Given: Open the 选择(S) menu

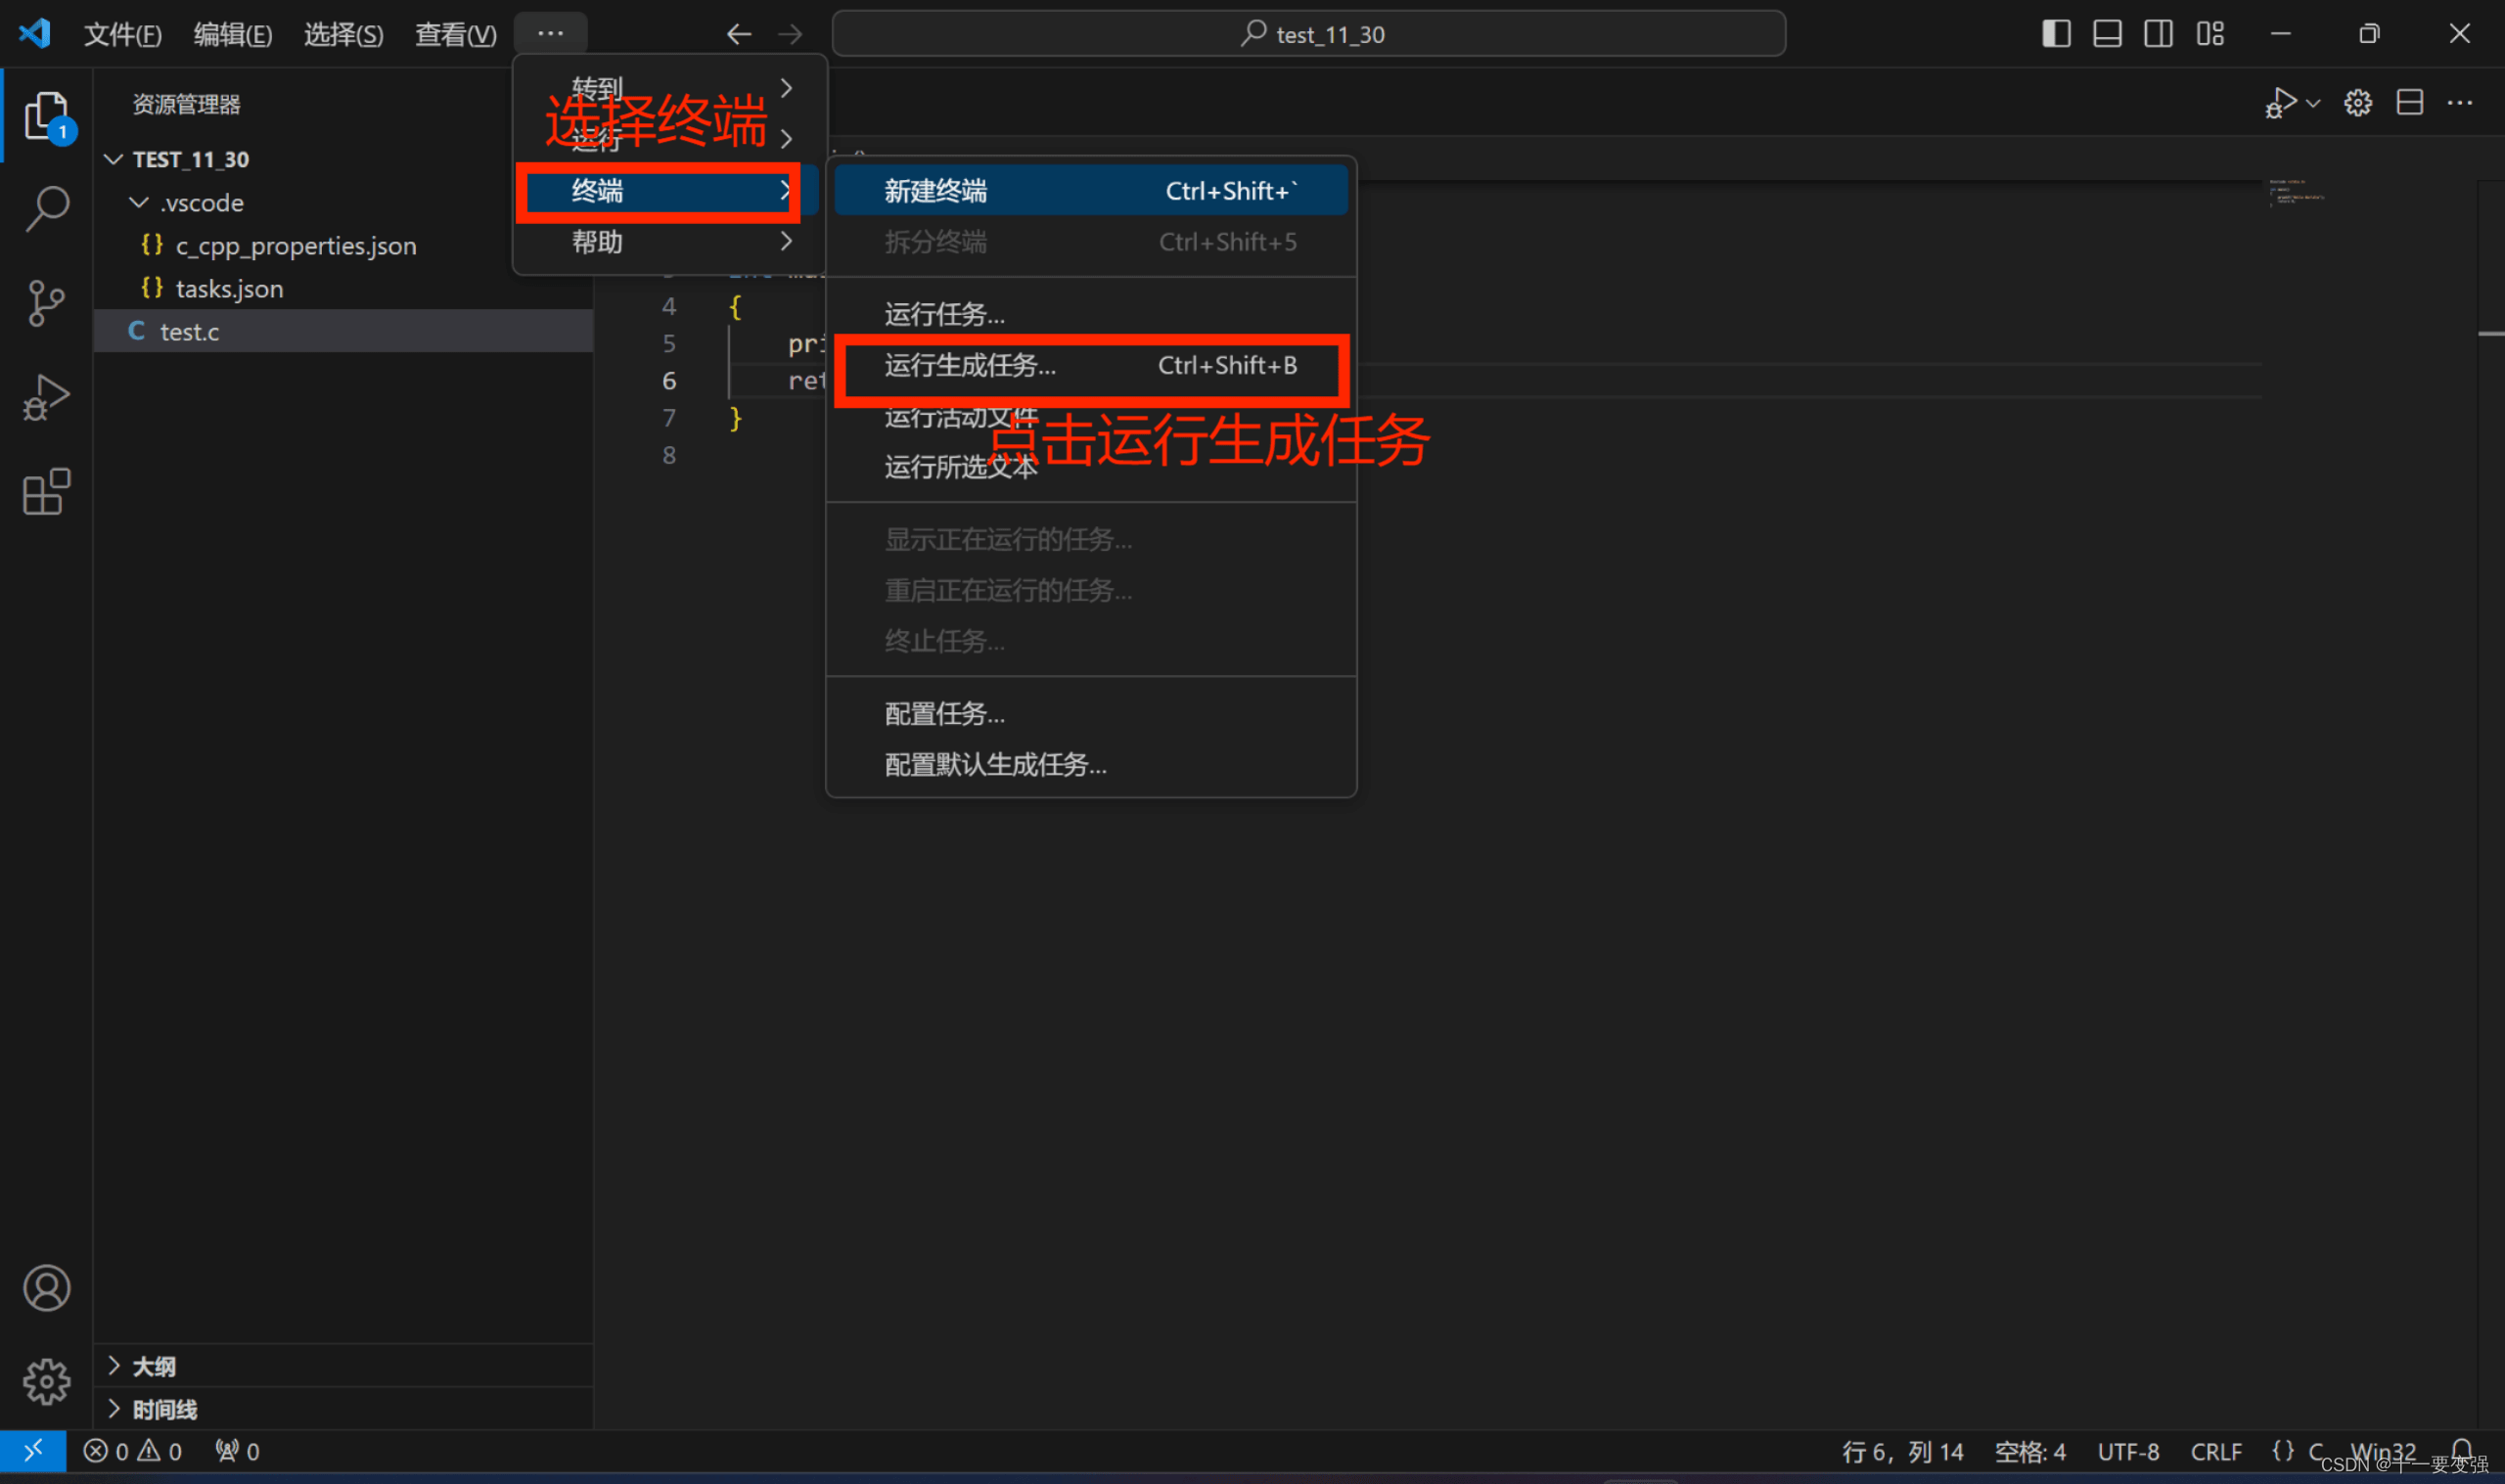Looking at the screenshot, I should point(343,34).
